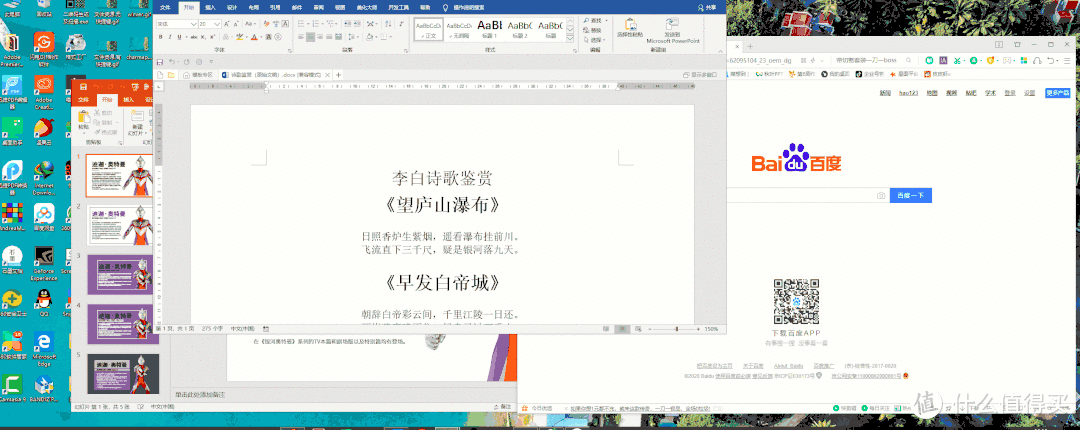Click the blue more products button on Baidu
This screenshot has width=1080, height=430.
pos(1057,93)
